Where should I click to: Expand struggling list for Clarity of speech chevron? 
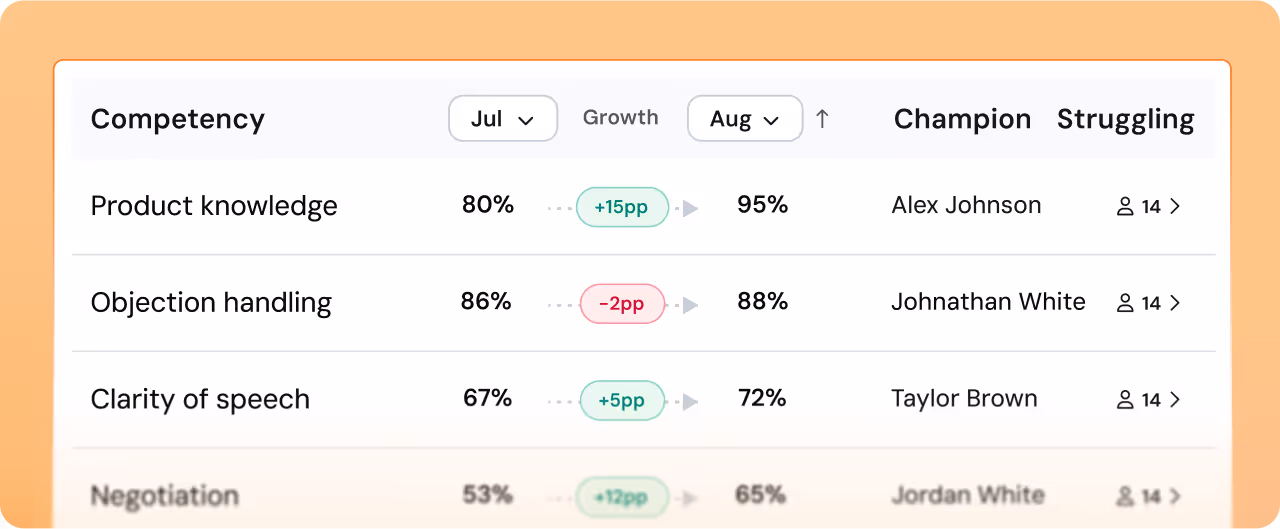[x=1175, y=400]
